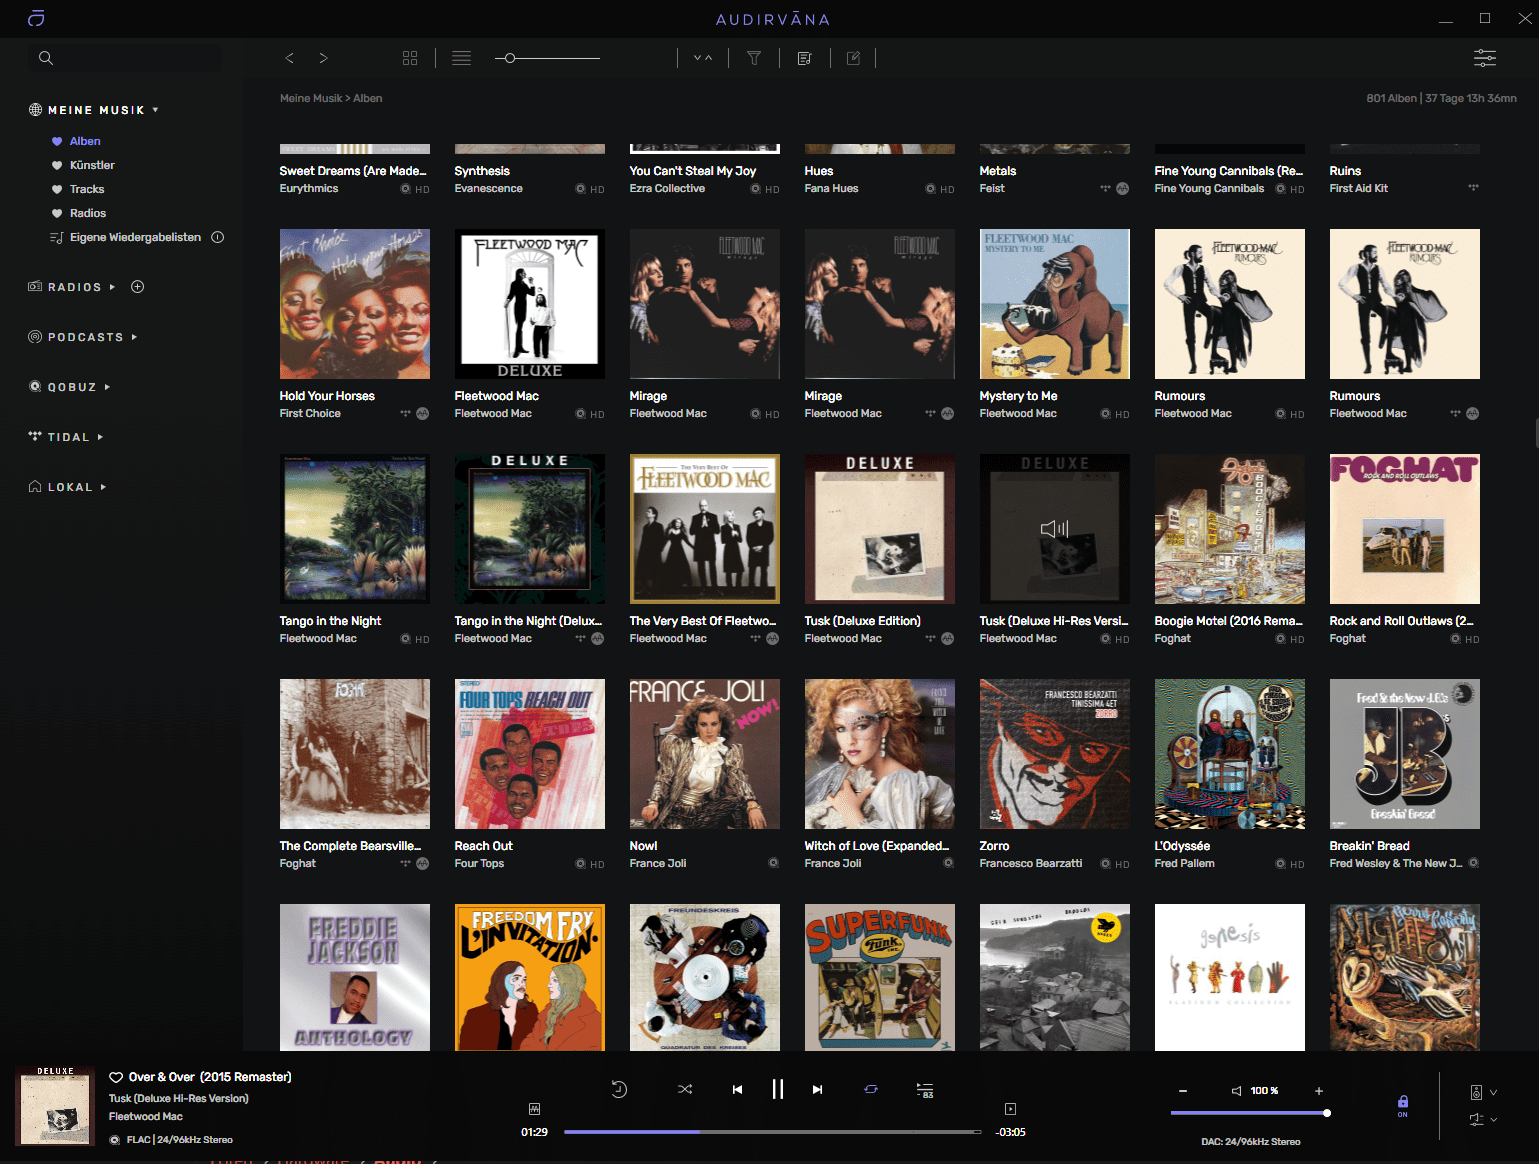This screenshot has height=1164, width=1539.
Task: Toggle repeat mode
Action: point(871,1089)
